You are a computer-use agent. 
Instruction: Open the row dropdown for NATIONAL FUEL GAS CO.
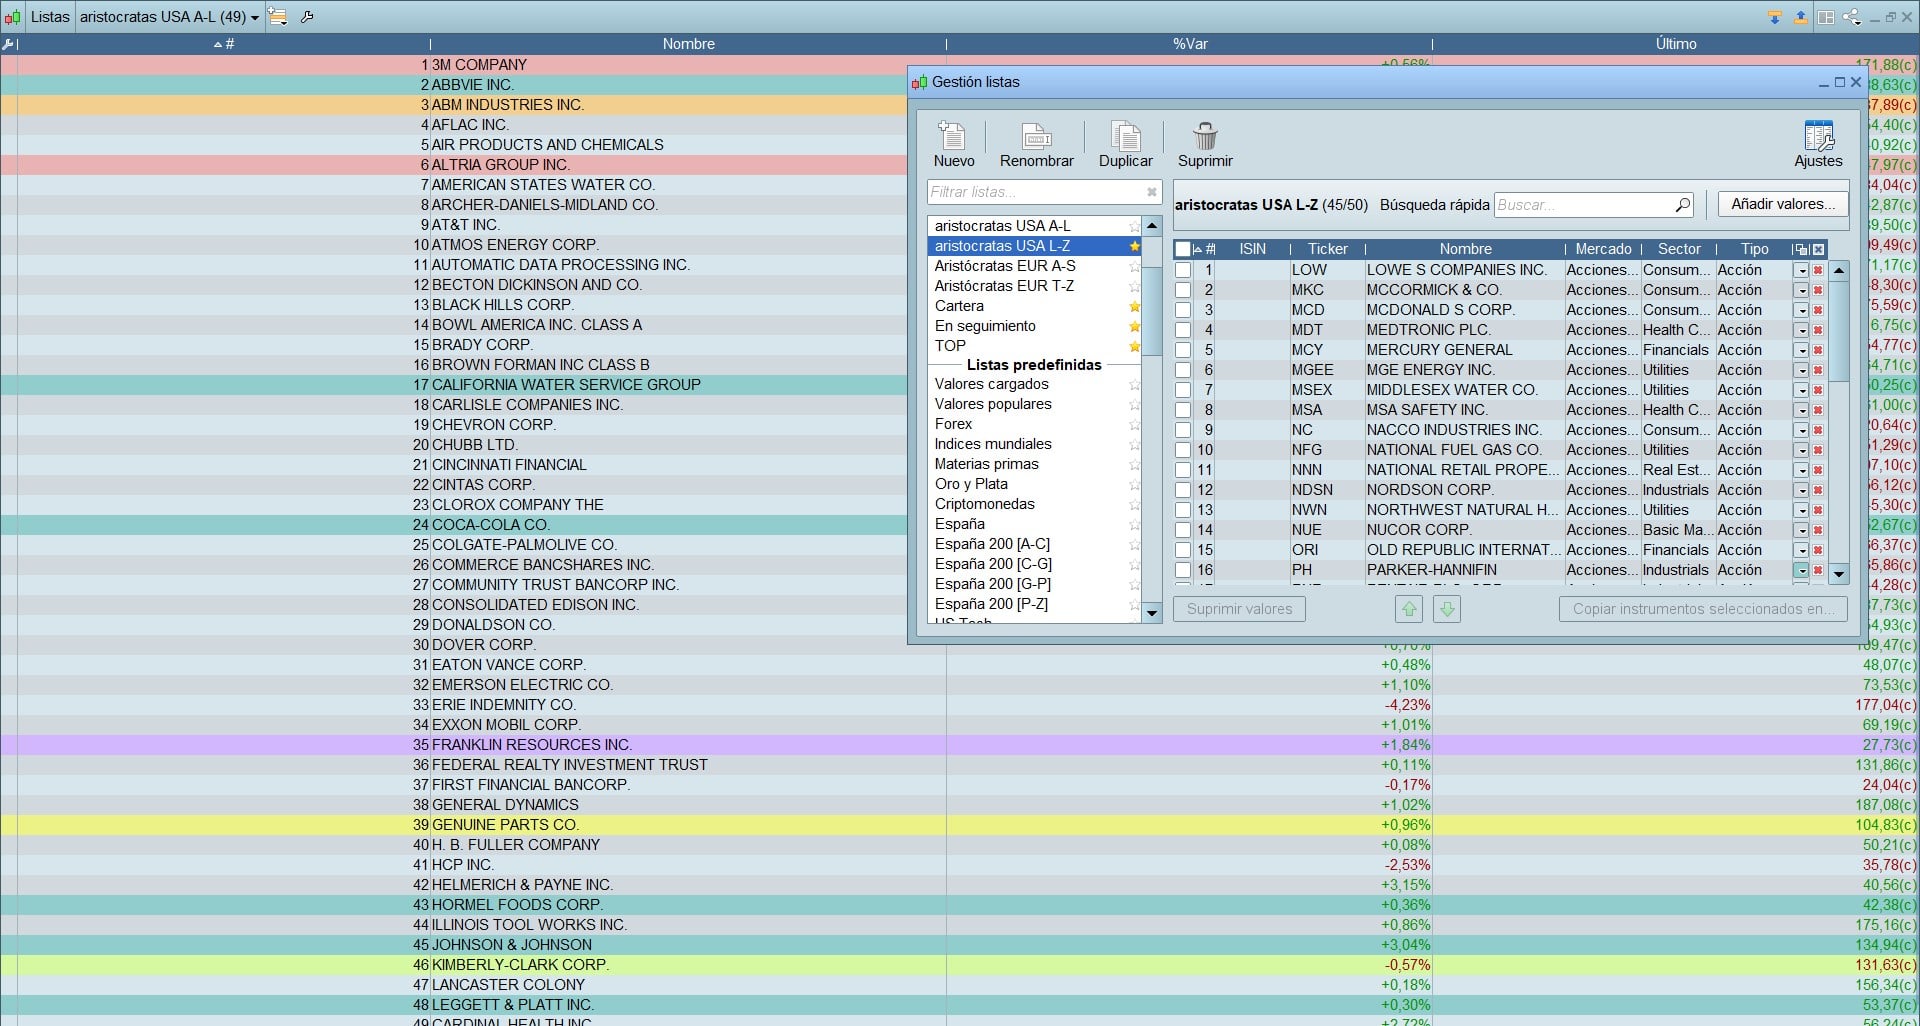(1801, 450)
